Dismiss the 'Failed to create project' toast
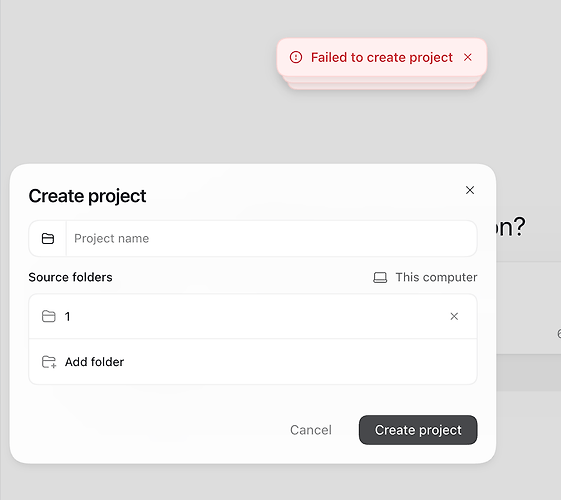The image size is (561, 500). (468, 57)
